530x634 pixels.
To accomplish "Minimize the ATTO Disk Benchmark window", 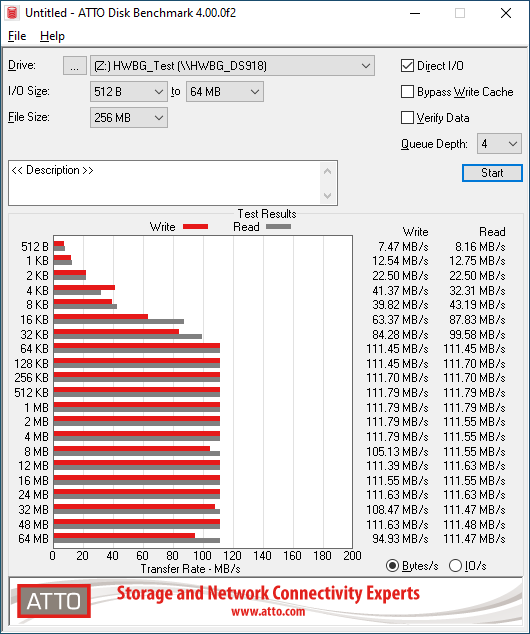I will click(415, 13).
